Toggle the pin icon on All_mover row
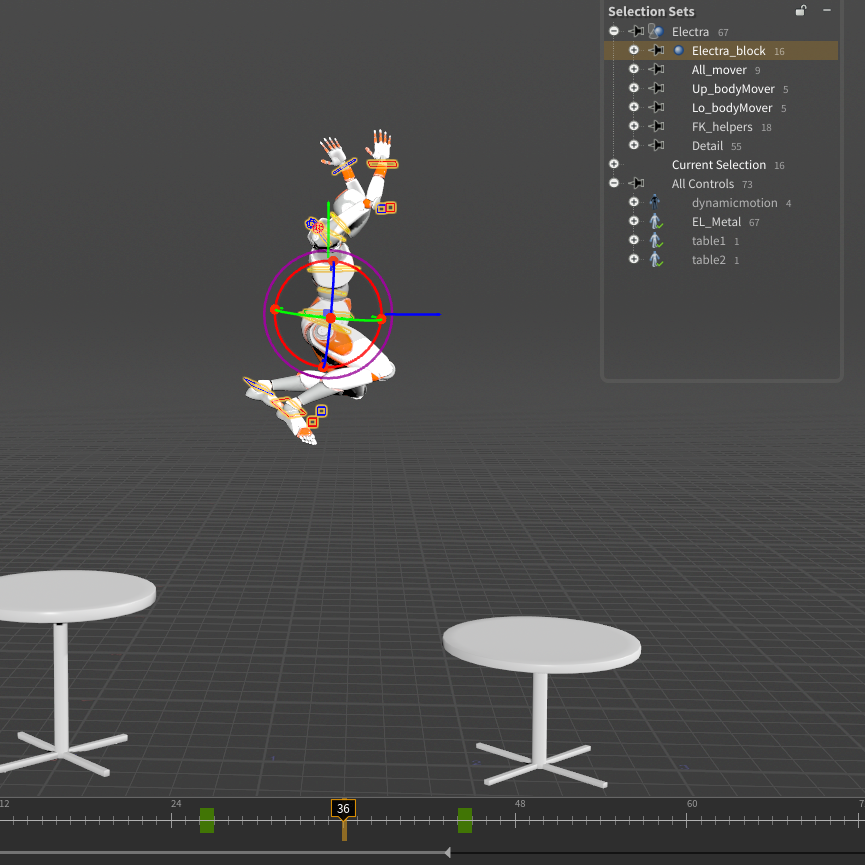 [x=656, y=70]
